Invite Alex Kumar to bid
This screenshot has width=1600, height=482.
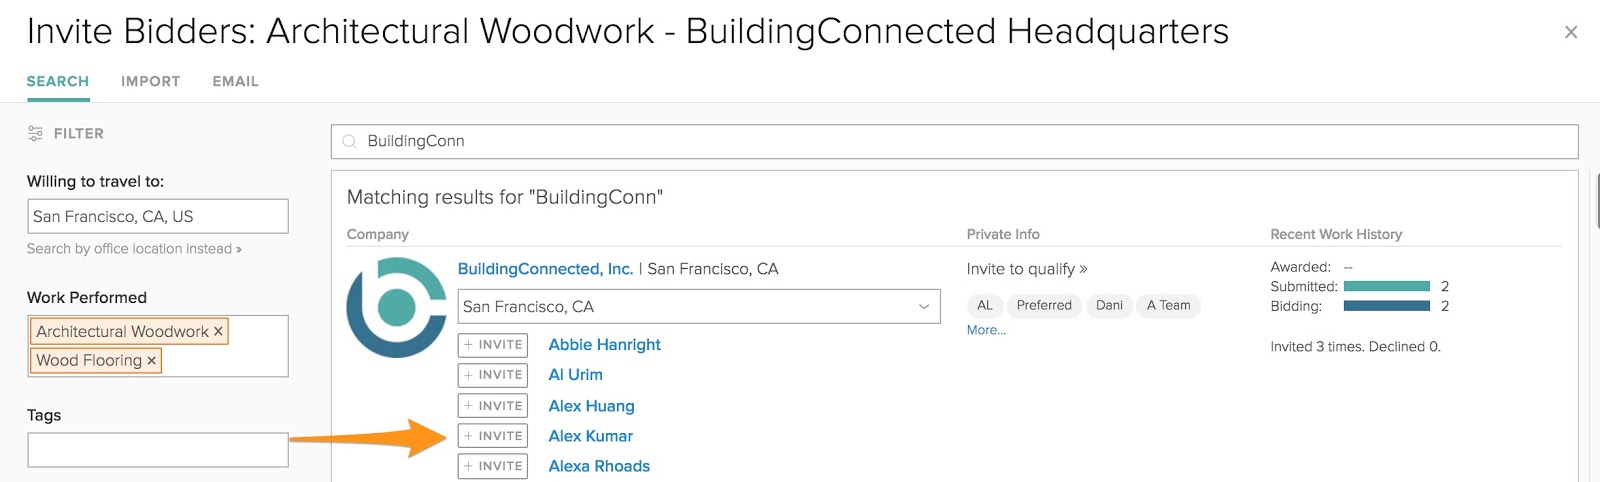(493, 436)
